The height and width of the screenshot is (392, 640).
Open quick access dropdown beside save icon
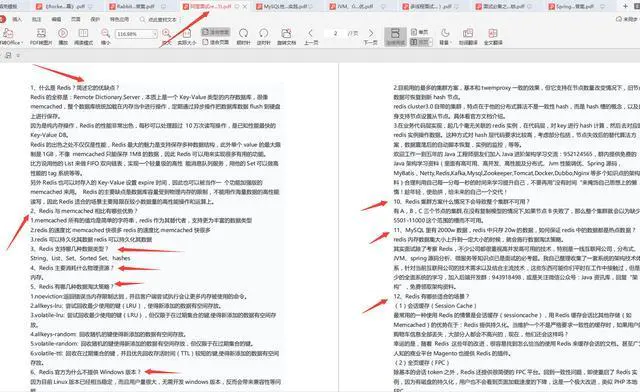[x=18, y=55]
